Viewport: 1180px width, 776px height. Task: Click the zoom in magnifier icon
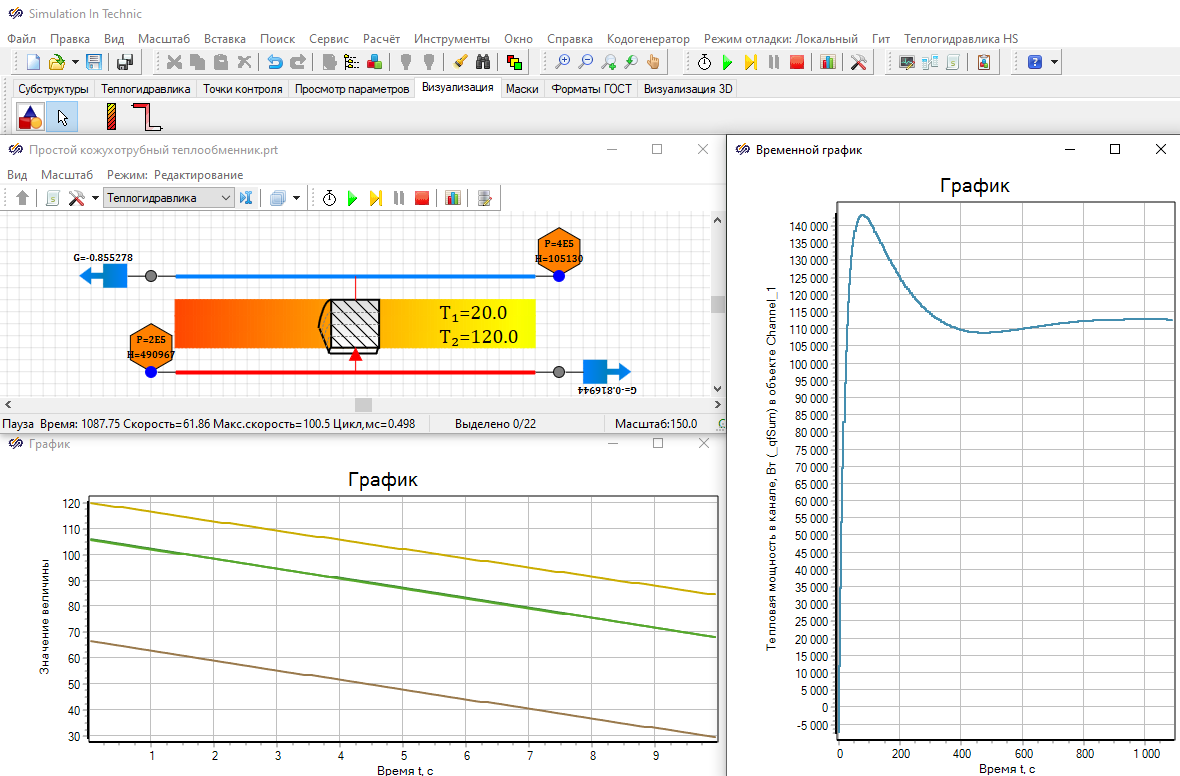(563, 62)
